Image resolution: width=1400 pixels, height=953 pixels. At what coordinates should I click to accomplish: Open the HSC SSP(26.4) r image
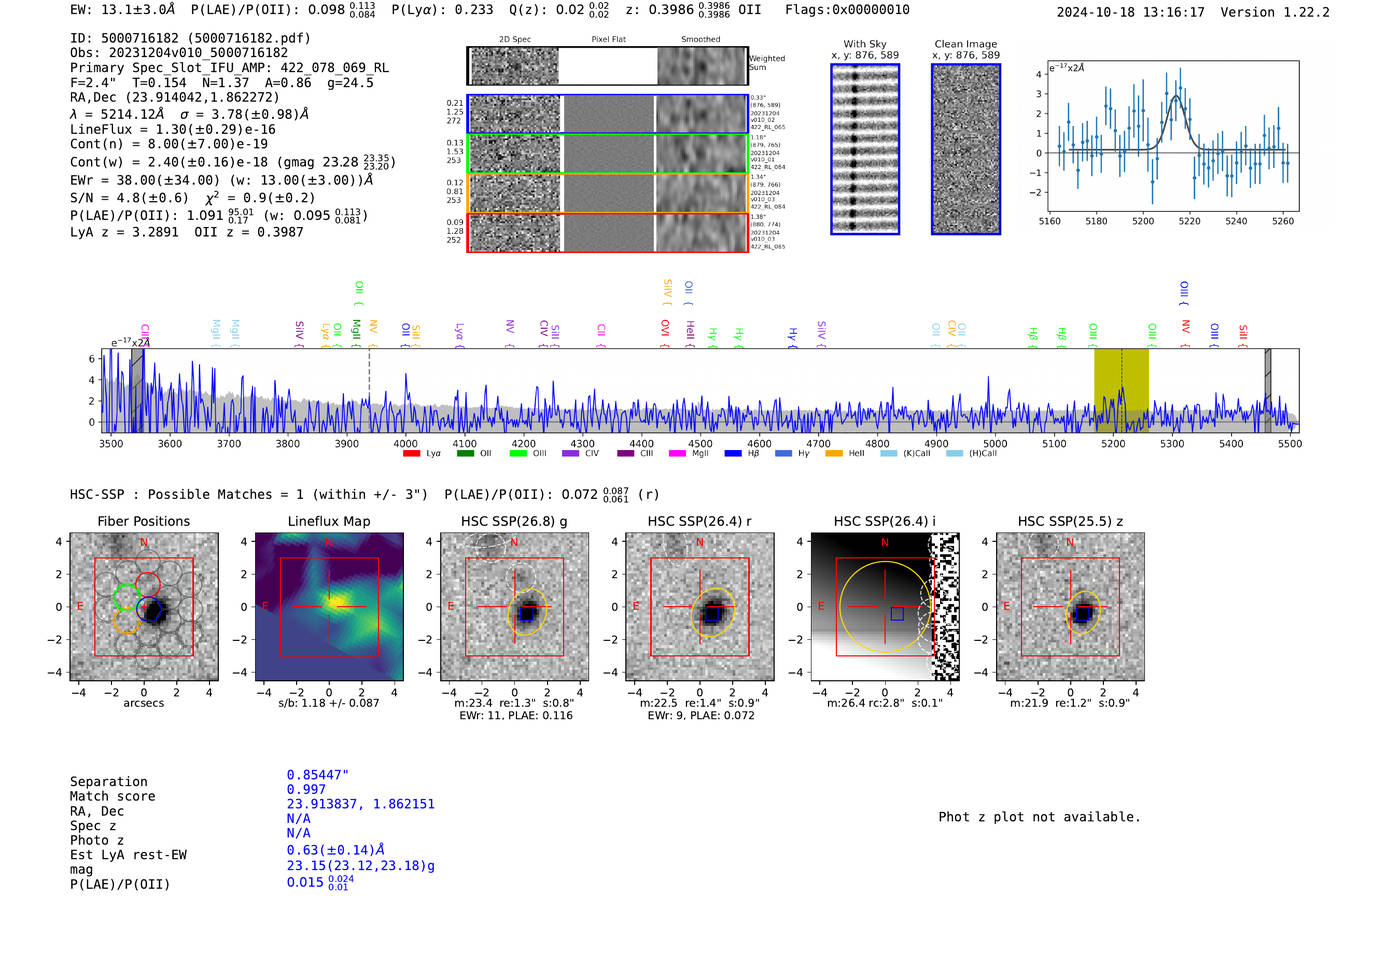(x=700, y=607)
